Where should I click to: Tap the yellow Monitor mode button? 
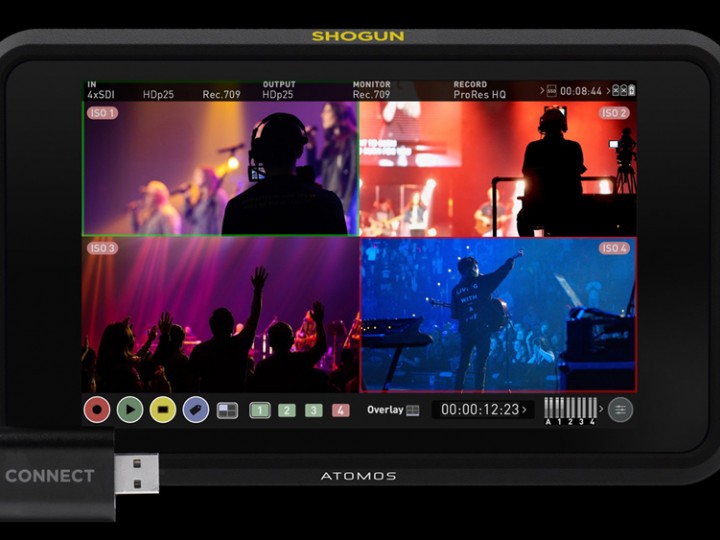coord(163,409)
